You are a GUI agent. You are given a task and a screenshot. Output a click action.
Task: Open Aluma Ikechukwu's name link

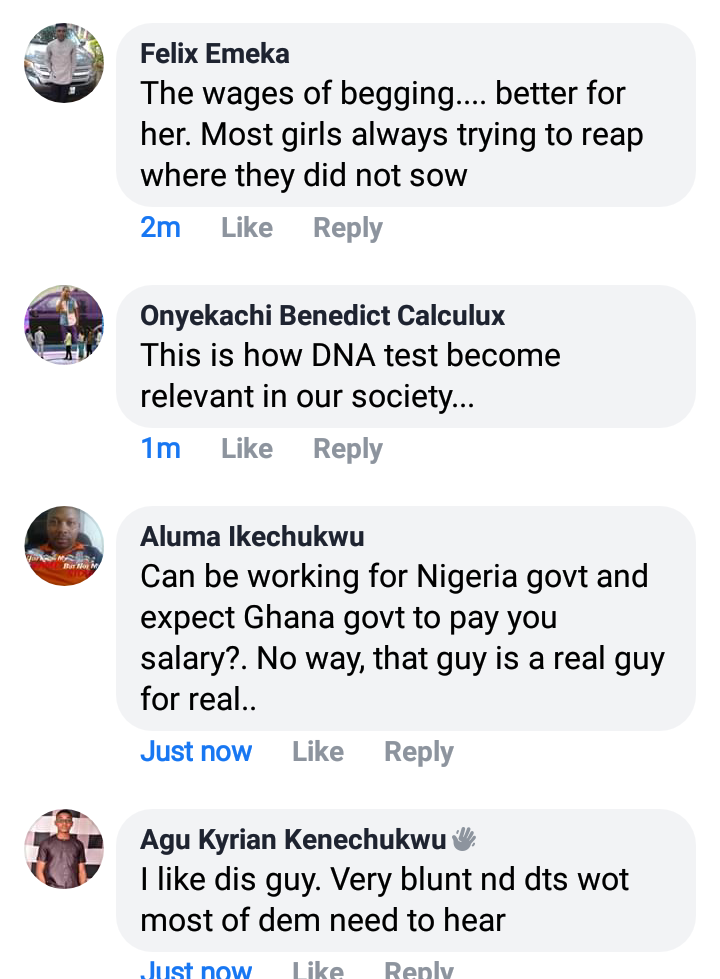pos(252,536)
